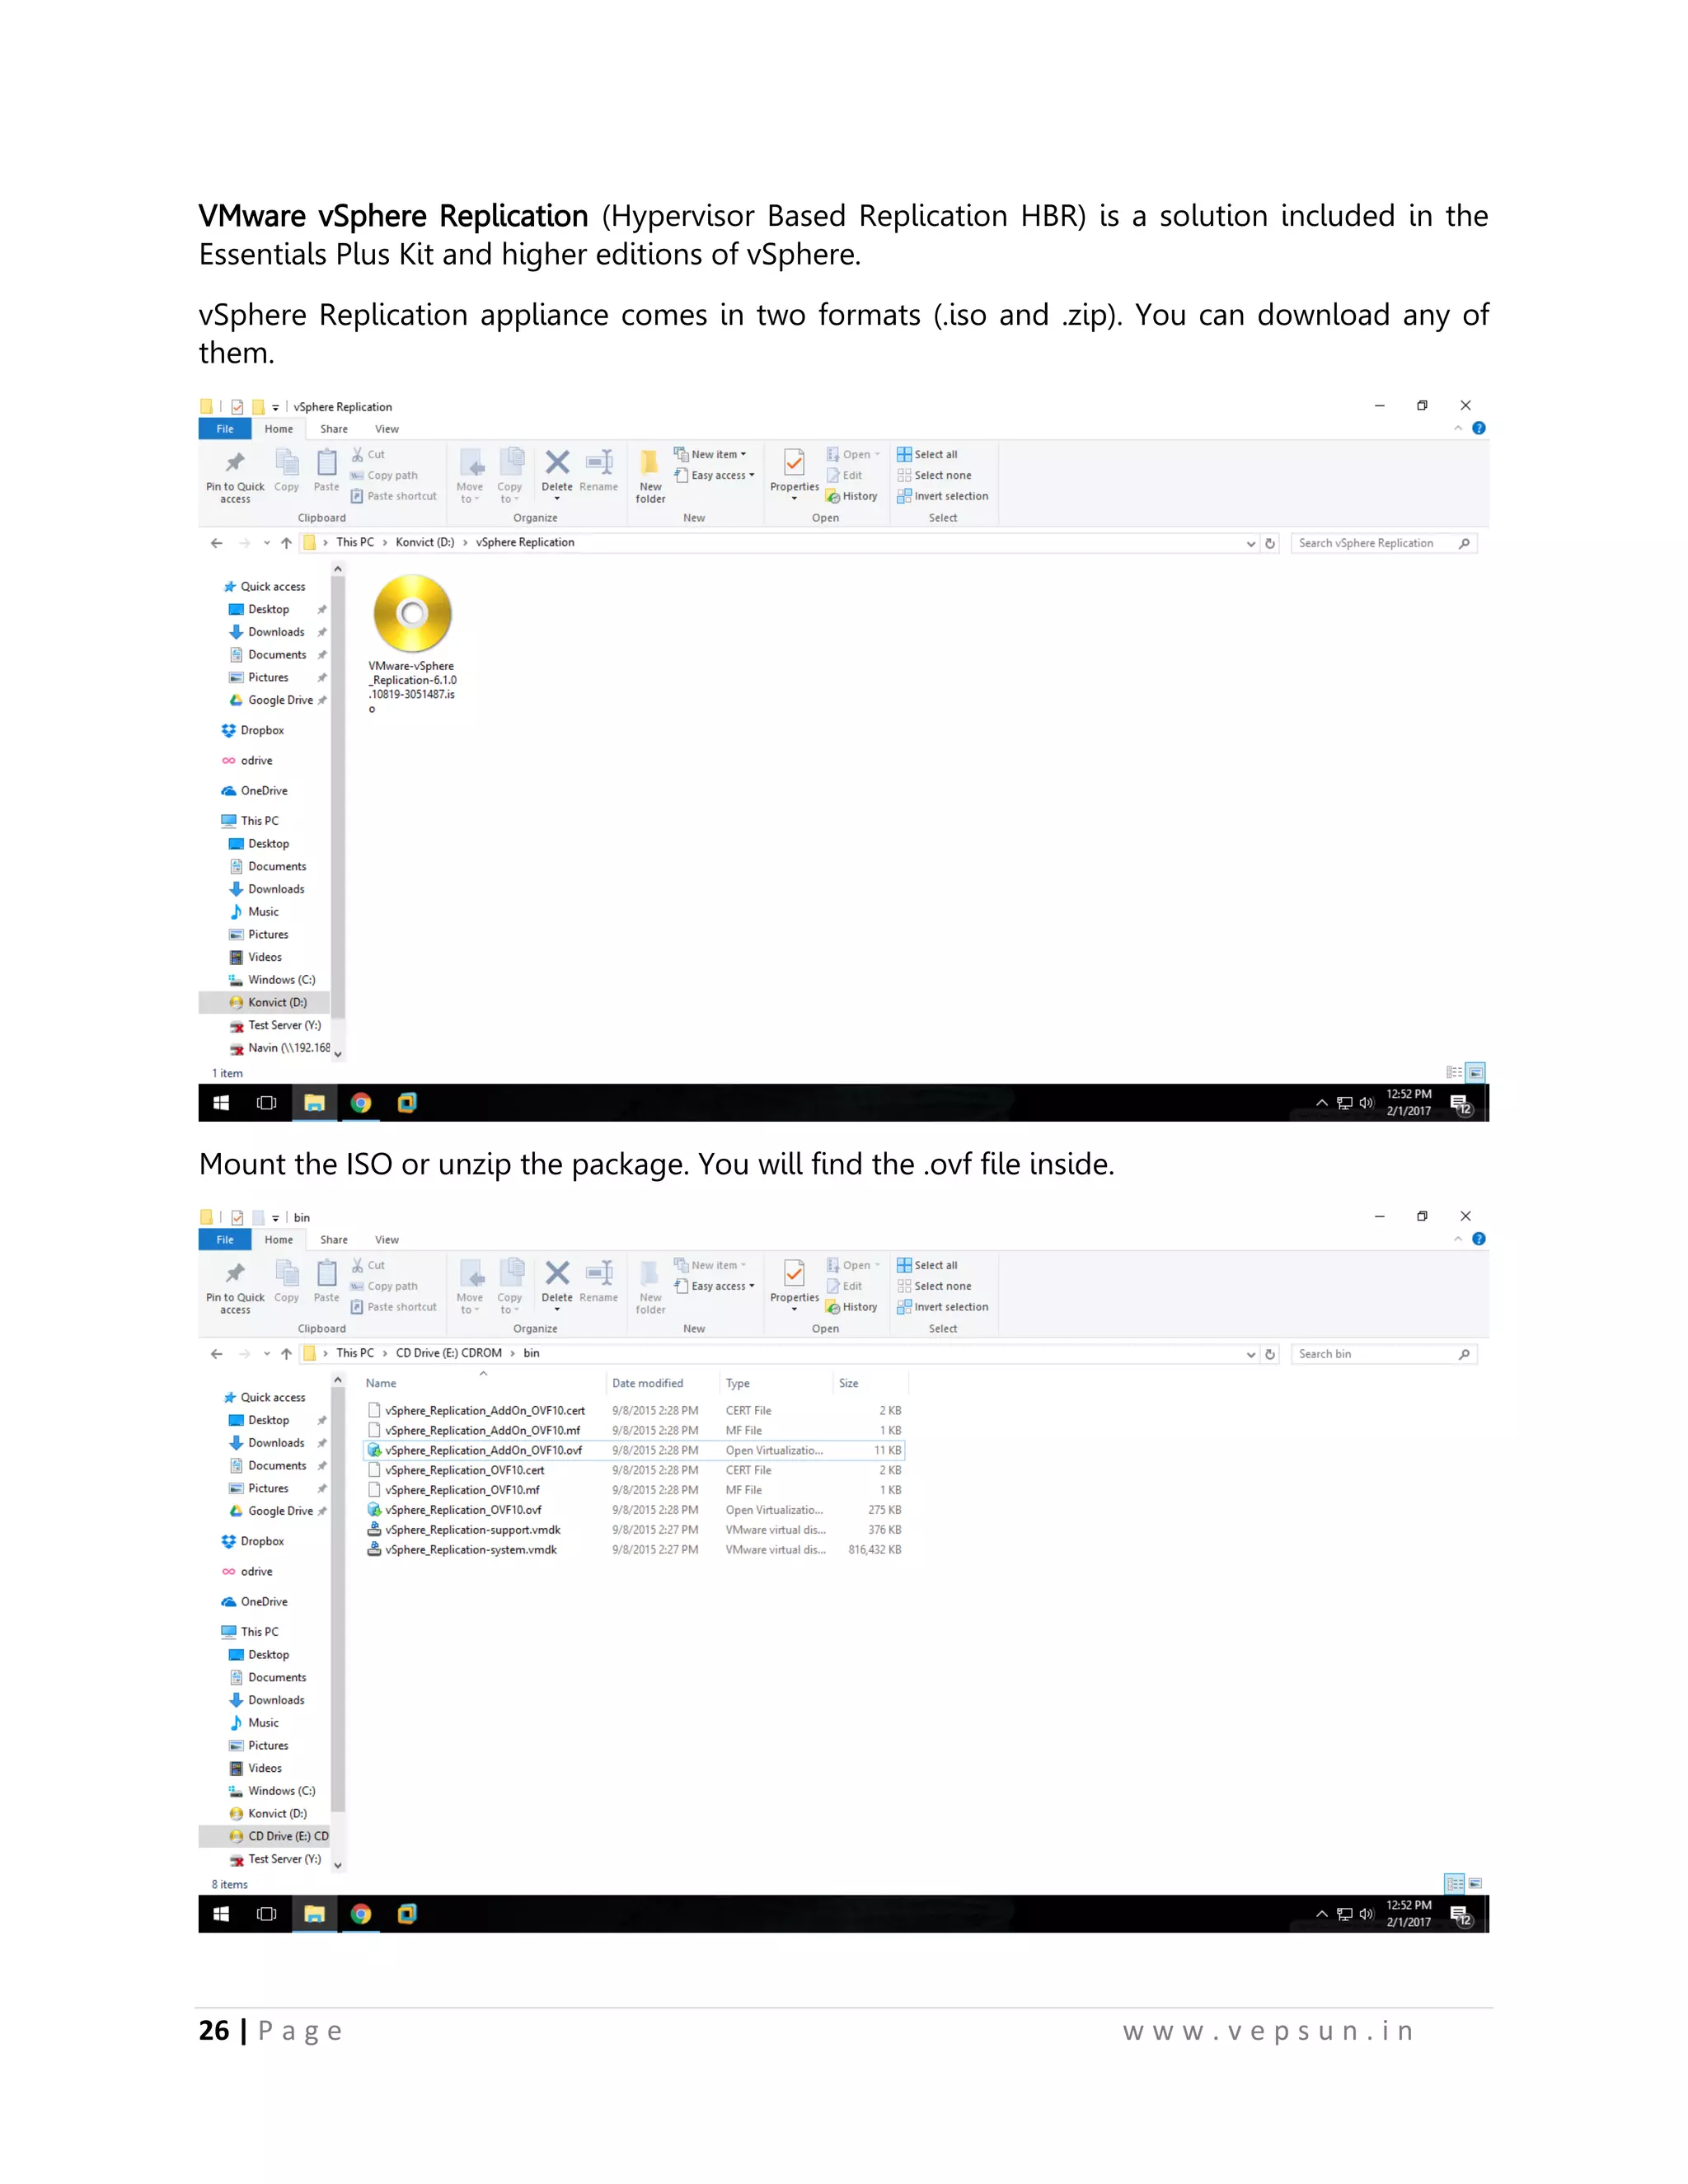Select View tab in vSphere Replication window
The height and width of the screenshot is (2184, 1688).
pos(387,429)
